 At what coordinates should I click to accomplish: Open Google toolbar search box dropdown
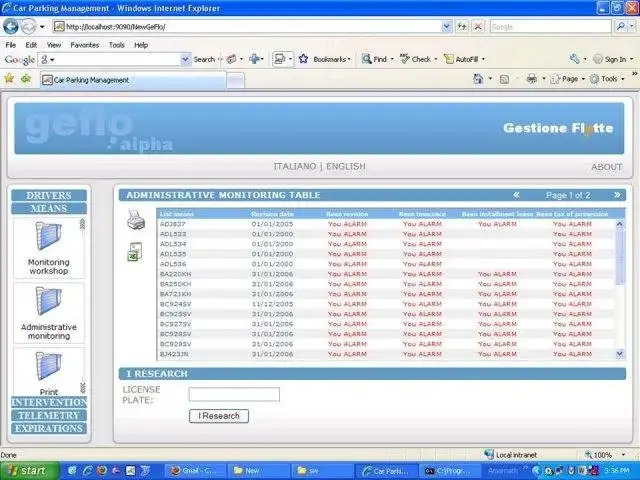185,59
